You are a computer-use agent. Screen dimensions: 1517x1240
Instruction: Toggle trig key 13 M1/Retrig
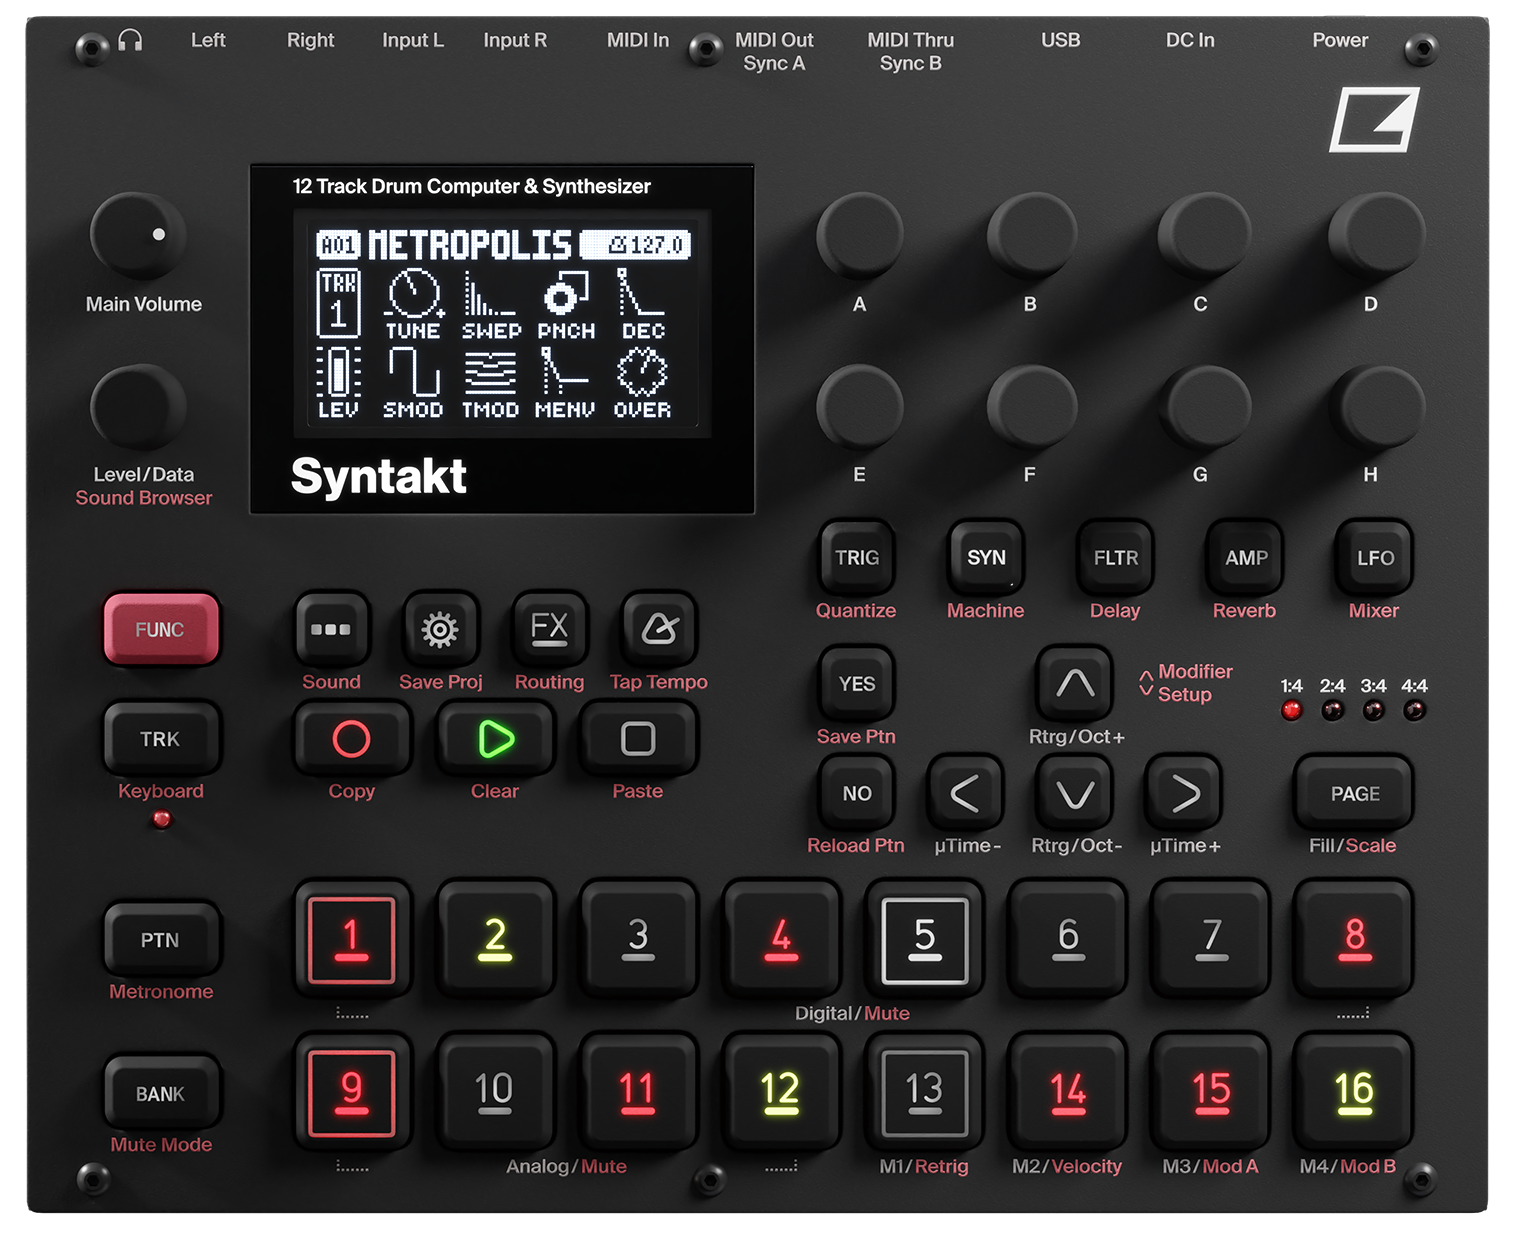[924, 1093]
